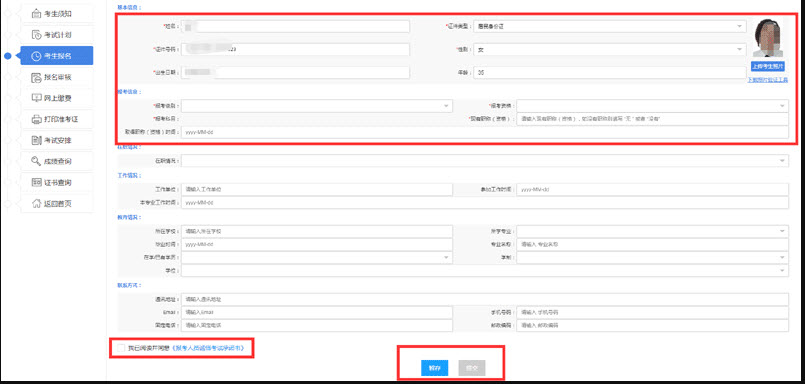The image size is (805, 384).
Task: Focus the 姓名 input field
Action: tap(295, 26)
